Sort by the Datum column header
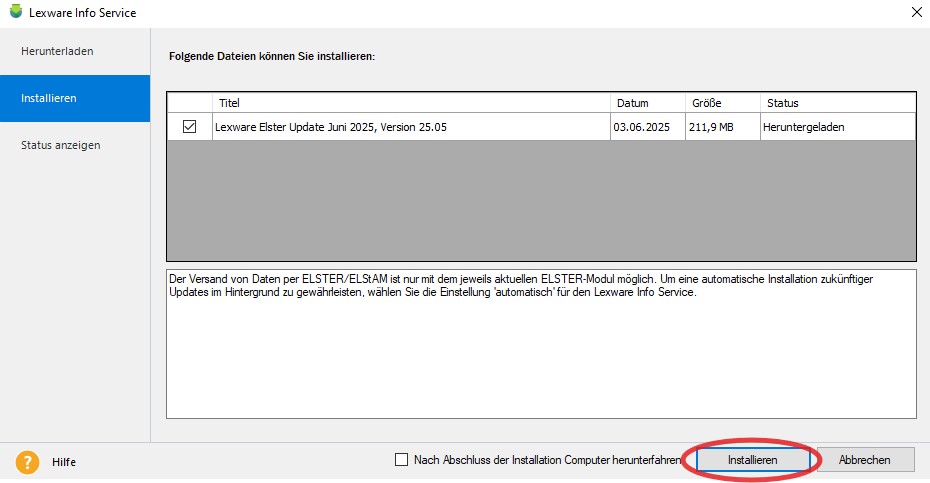This screenshot has height=483, width=930. pos(648,103)
